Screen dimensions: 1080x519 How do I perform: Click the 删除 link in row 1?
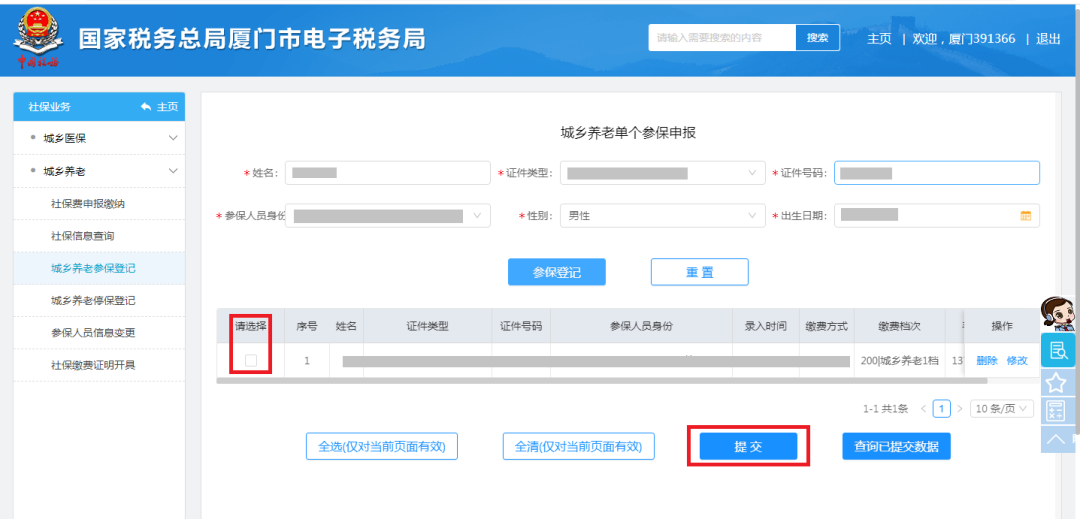pyautogui.click(x=987, y=360)
